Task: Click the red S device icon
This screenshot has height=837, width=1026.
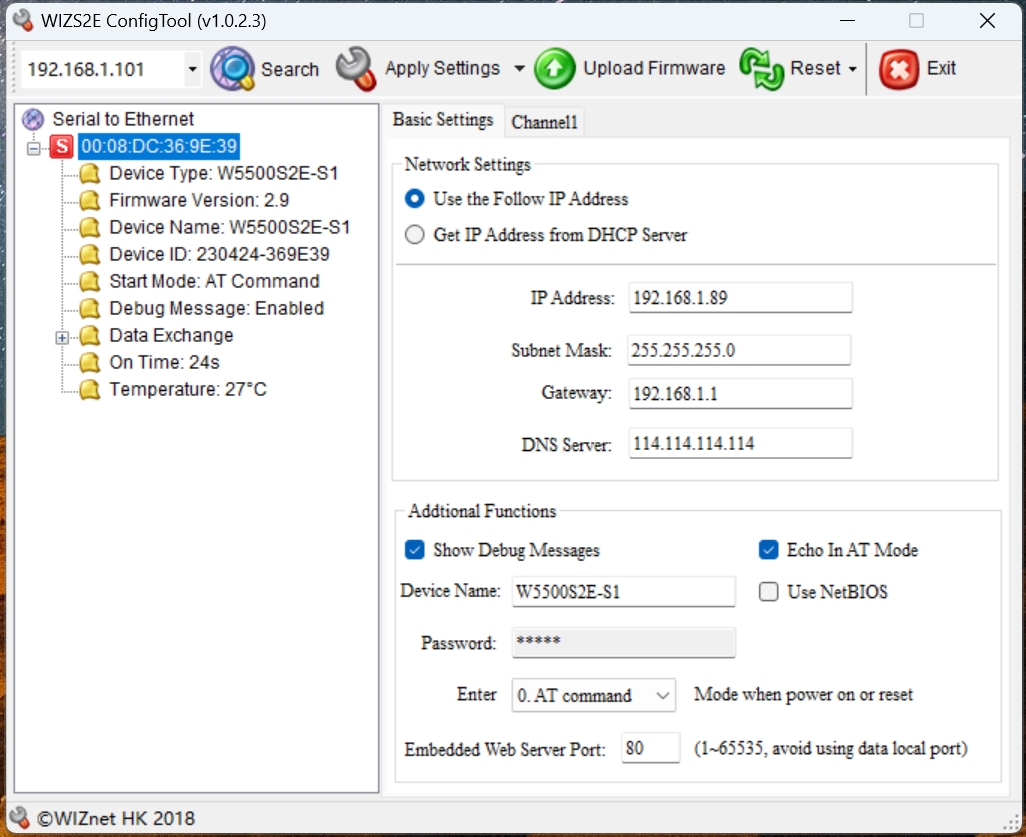Action: [62, 147]
